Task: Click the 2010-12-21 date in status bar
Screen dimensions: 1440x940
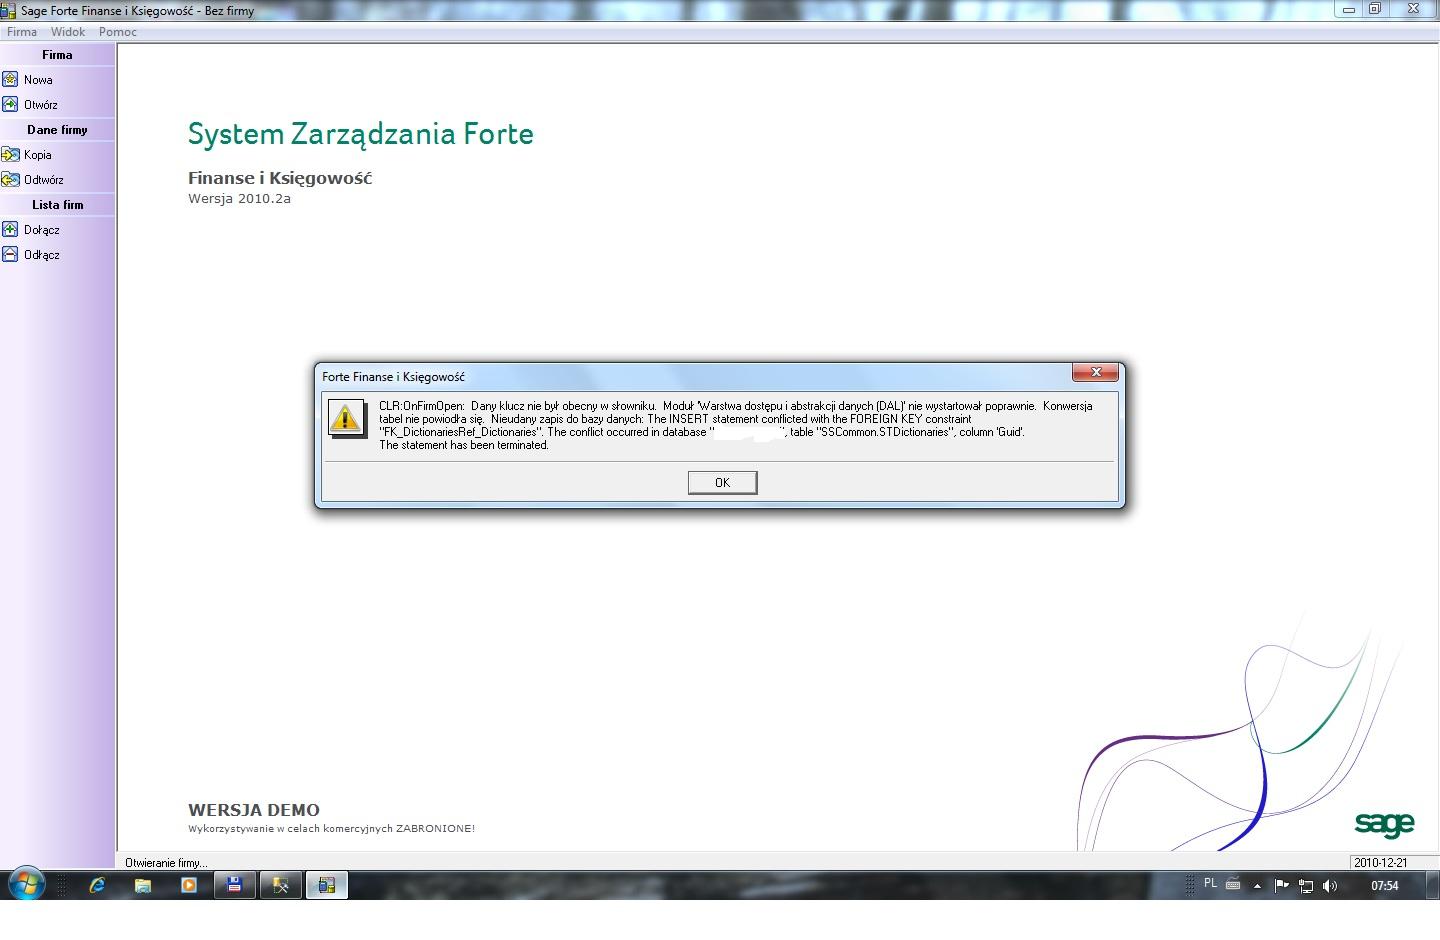Action: coord(1380,862)
